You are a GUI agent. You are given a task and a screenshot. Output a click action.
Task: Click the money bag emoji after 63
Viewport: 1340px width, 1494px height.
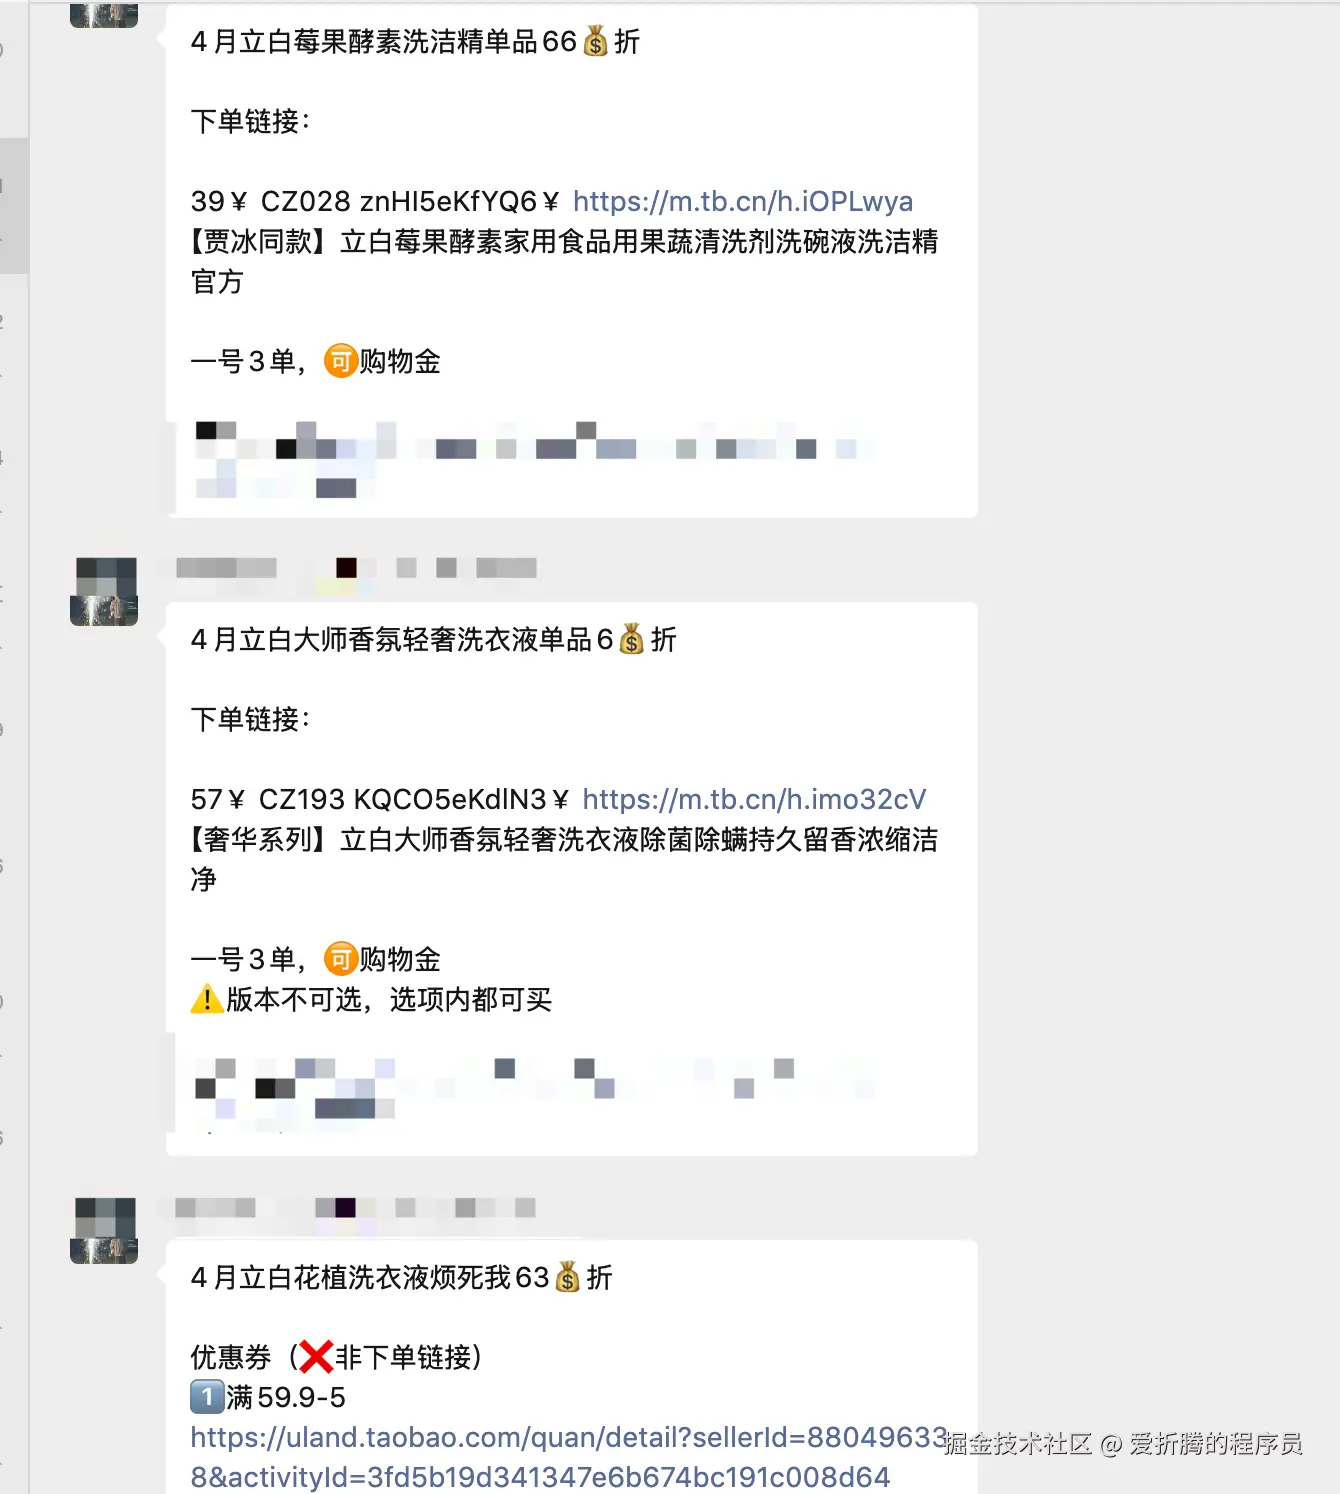[568, 1277]
